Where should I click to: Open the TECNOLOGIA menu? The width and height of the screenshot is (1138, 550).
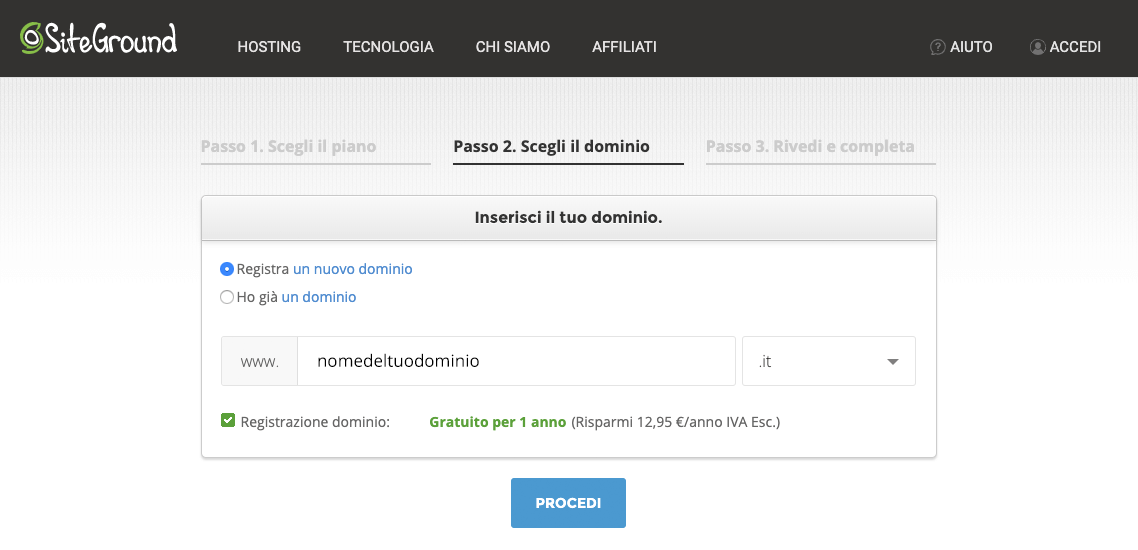[x=388, y=47]
